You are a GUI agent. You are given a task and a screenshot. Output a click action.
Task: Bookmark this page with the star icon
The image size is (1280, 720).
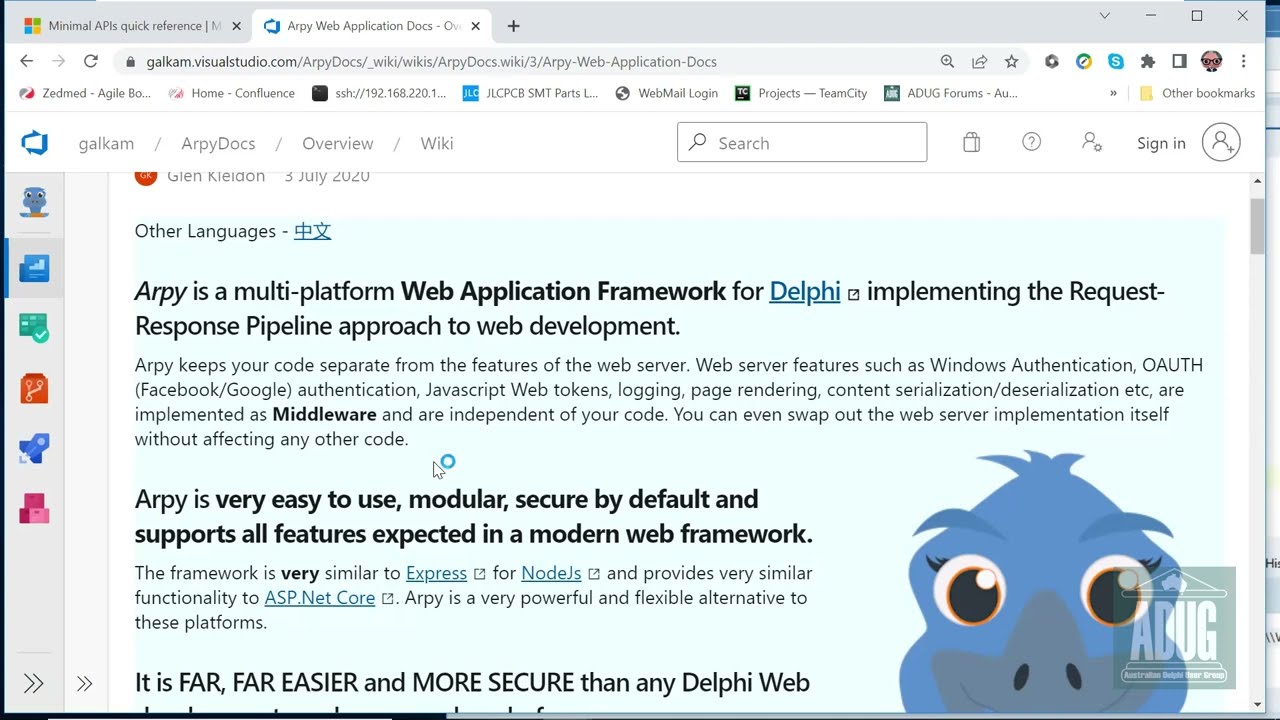1011,61
